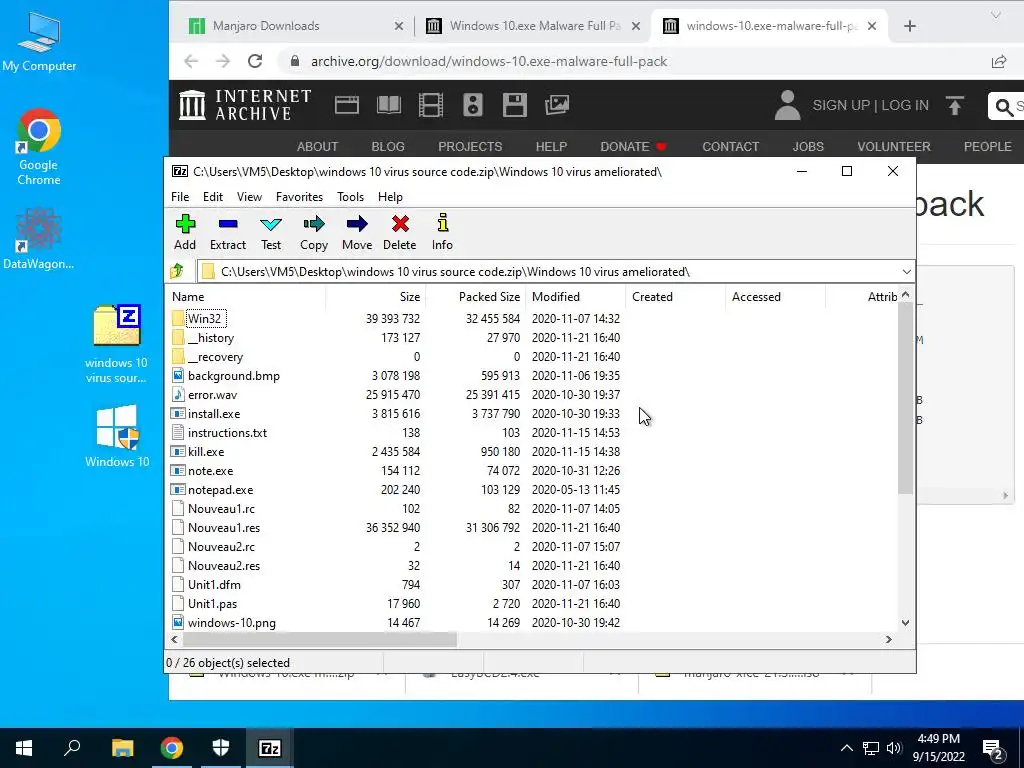The width and height of the screenshot is (1024, 768).
Task: Reload the archive.org page
Action: pyautogui.click(x=255, y=61)
